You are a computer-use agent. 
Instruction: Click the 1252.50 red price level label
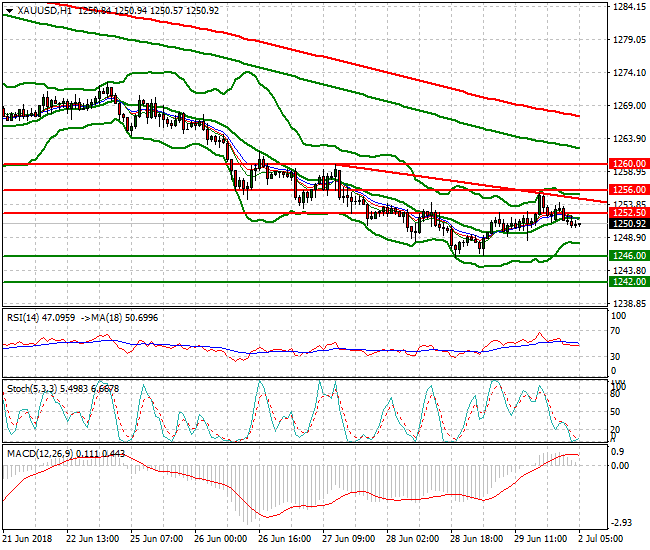629,213
